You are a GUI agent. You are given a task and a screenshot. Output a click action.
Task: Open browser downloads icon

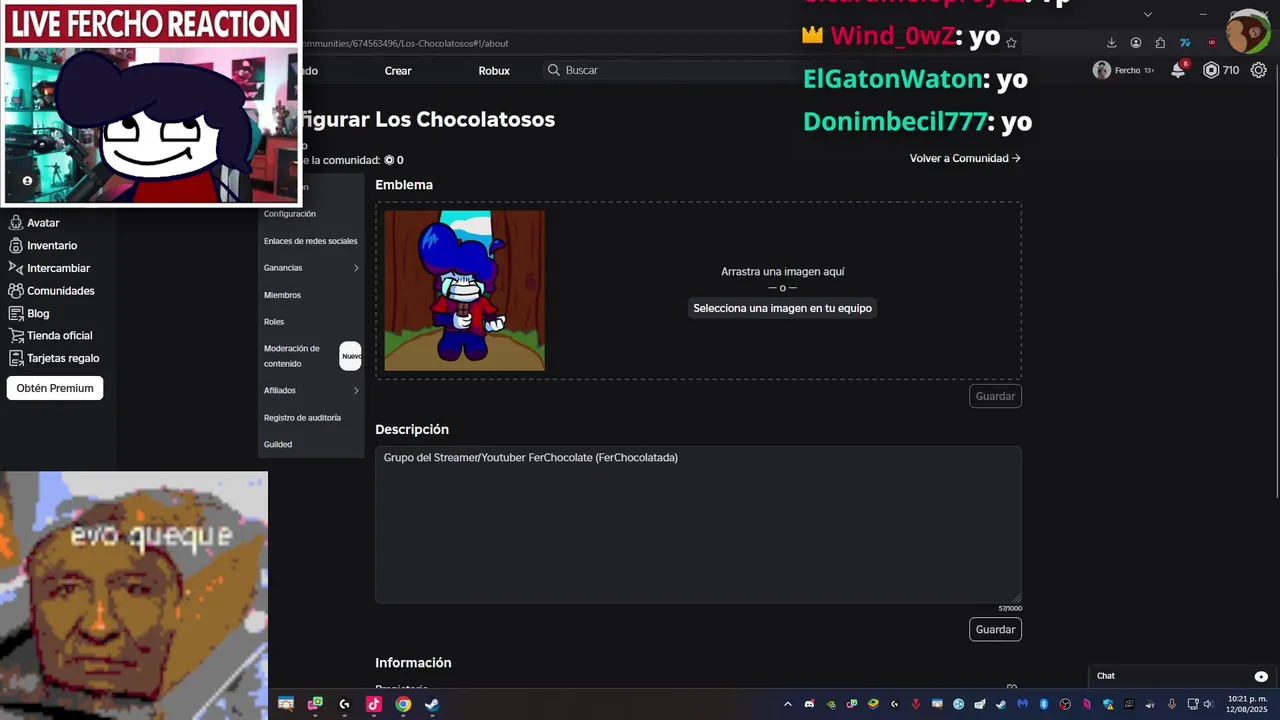click(x=1111, y=42)
